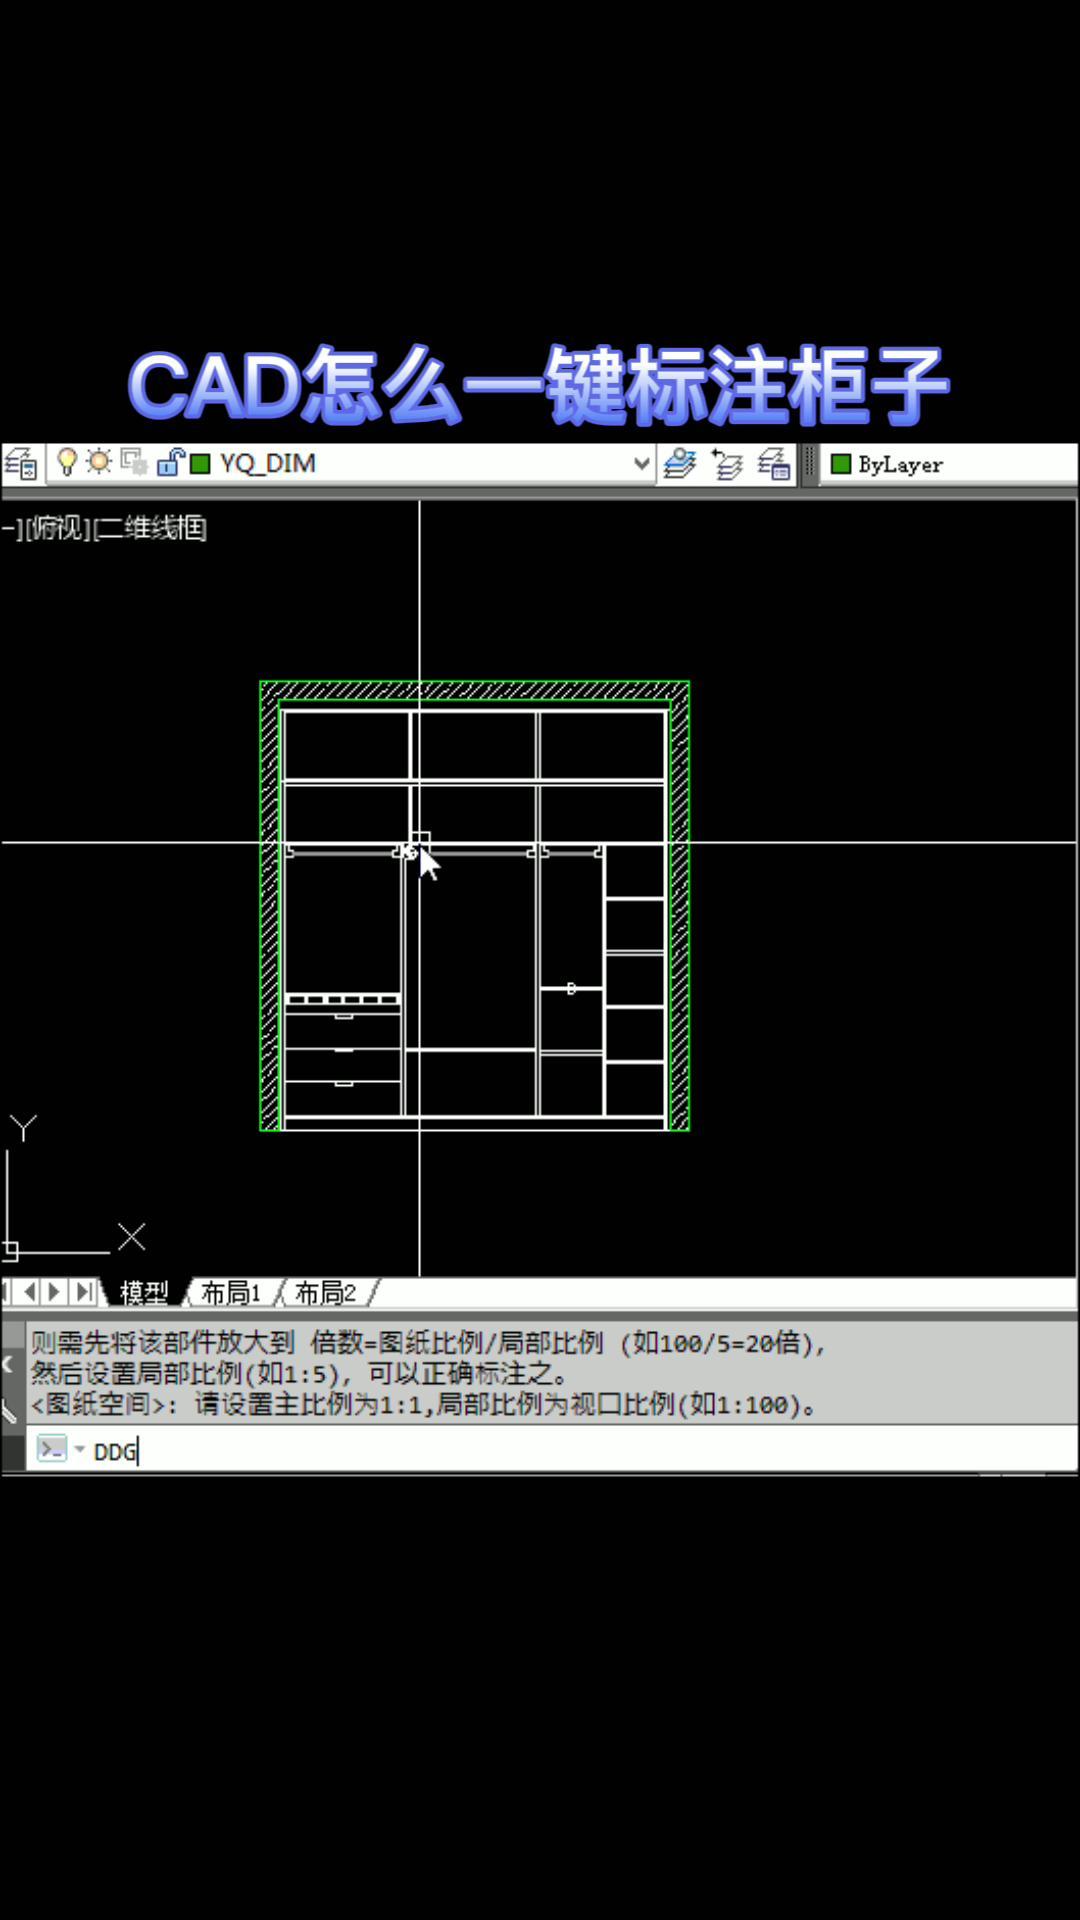Click the Layer Previous icon
This screenshot has height=1920, width=1080.
(x=727, y=464)
